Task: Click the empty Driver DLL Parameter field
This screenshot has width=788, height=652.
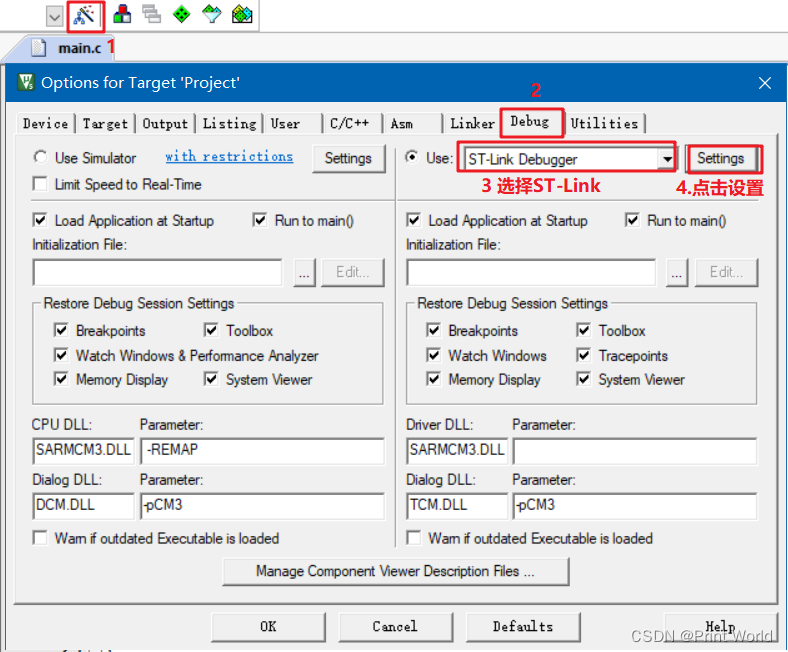Action: point(635,450)
